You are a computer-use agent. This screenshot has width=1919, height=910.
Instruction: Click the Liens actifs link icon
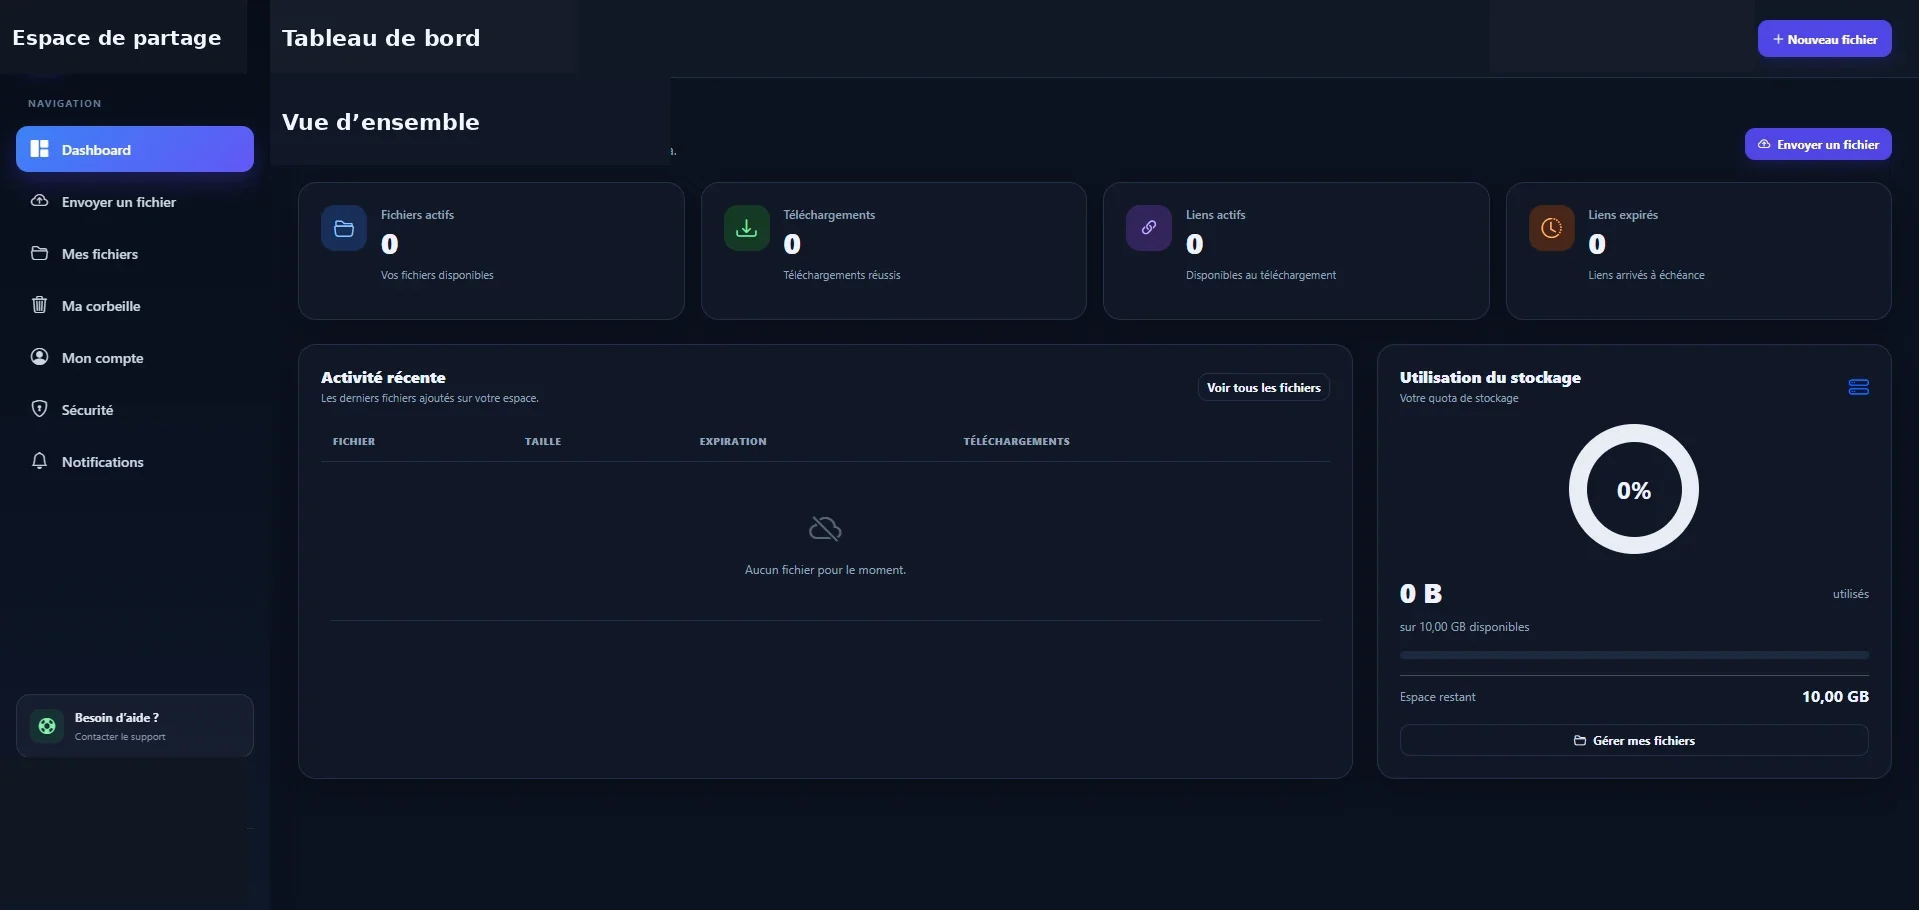[1149, 228]
